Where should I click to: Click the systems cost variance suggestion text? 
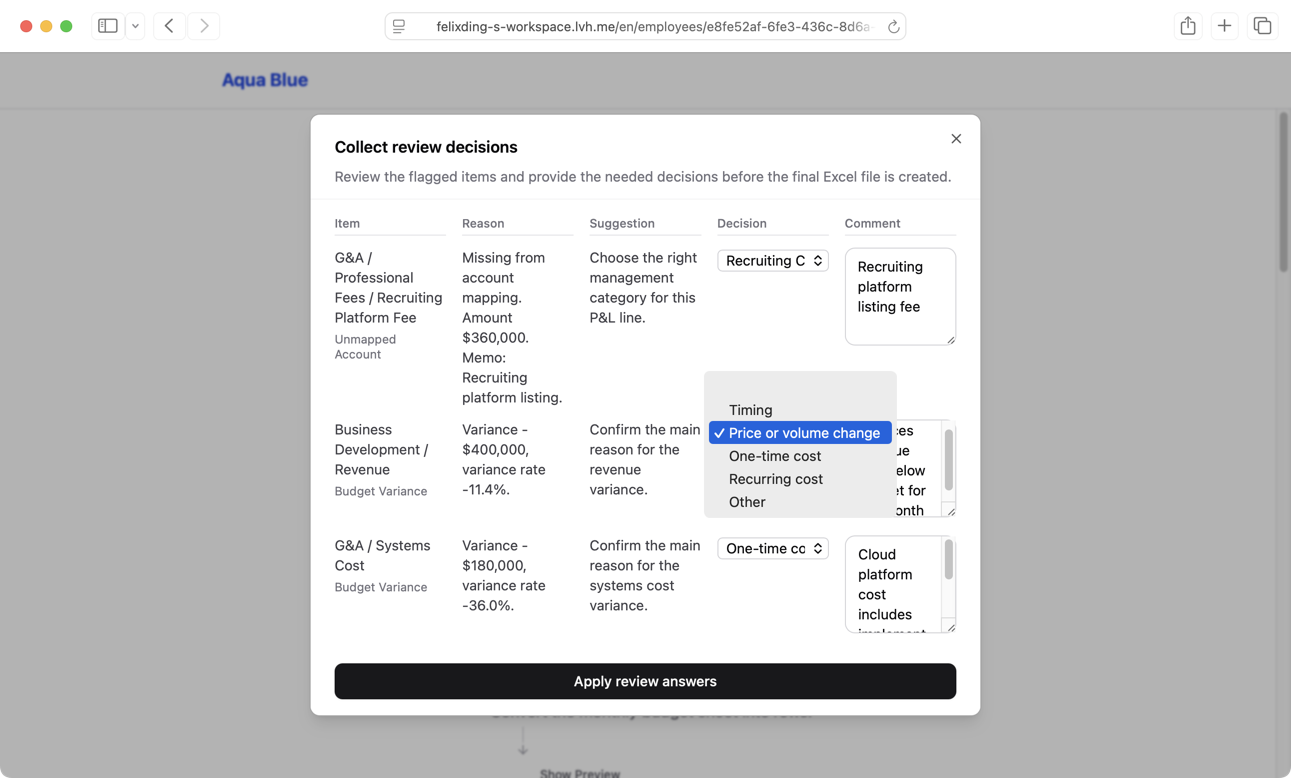click(645, 575)
